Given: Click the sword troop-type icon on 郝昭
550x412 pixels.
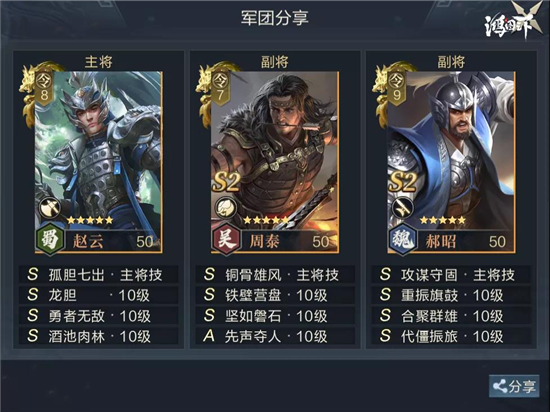Looking at the screenshot, I should (402, 208).
